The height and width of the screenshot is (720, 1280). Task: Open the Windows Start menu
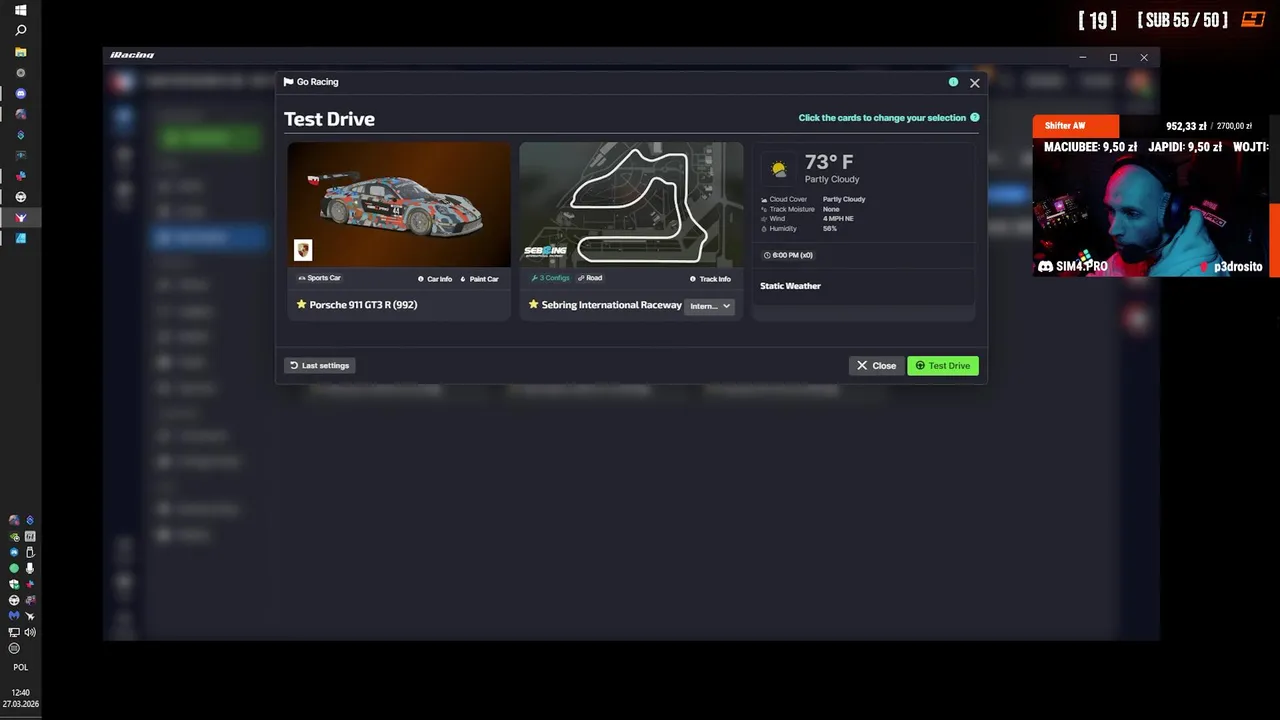point(21,10)
